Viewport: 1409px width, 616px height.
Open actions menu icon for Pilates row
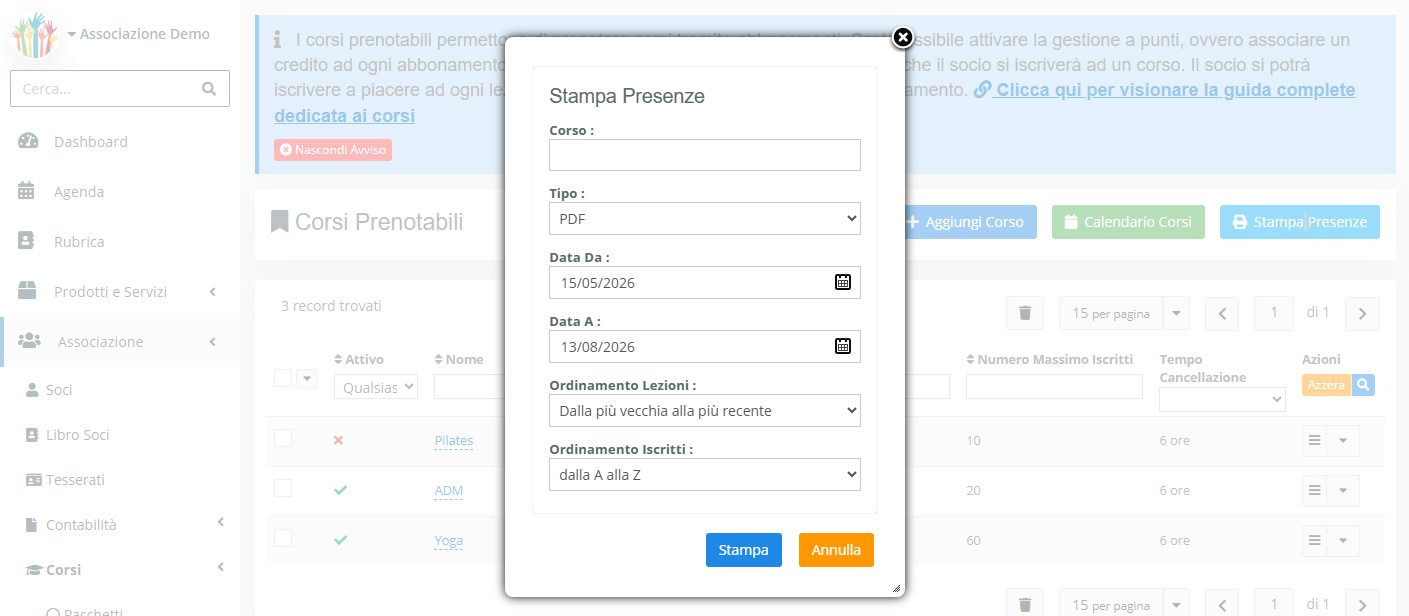(x=1315, y=440)
